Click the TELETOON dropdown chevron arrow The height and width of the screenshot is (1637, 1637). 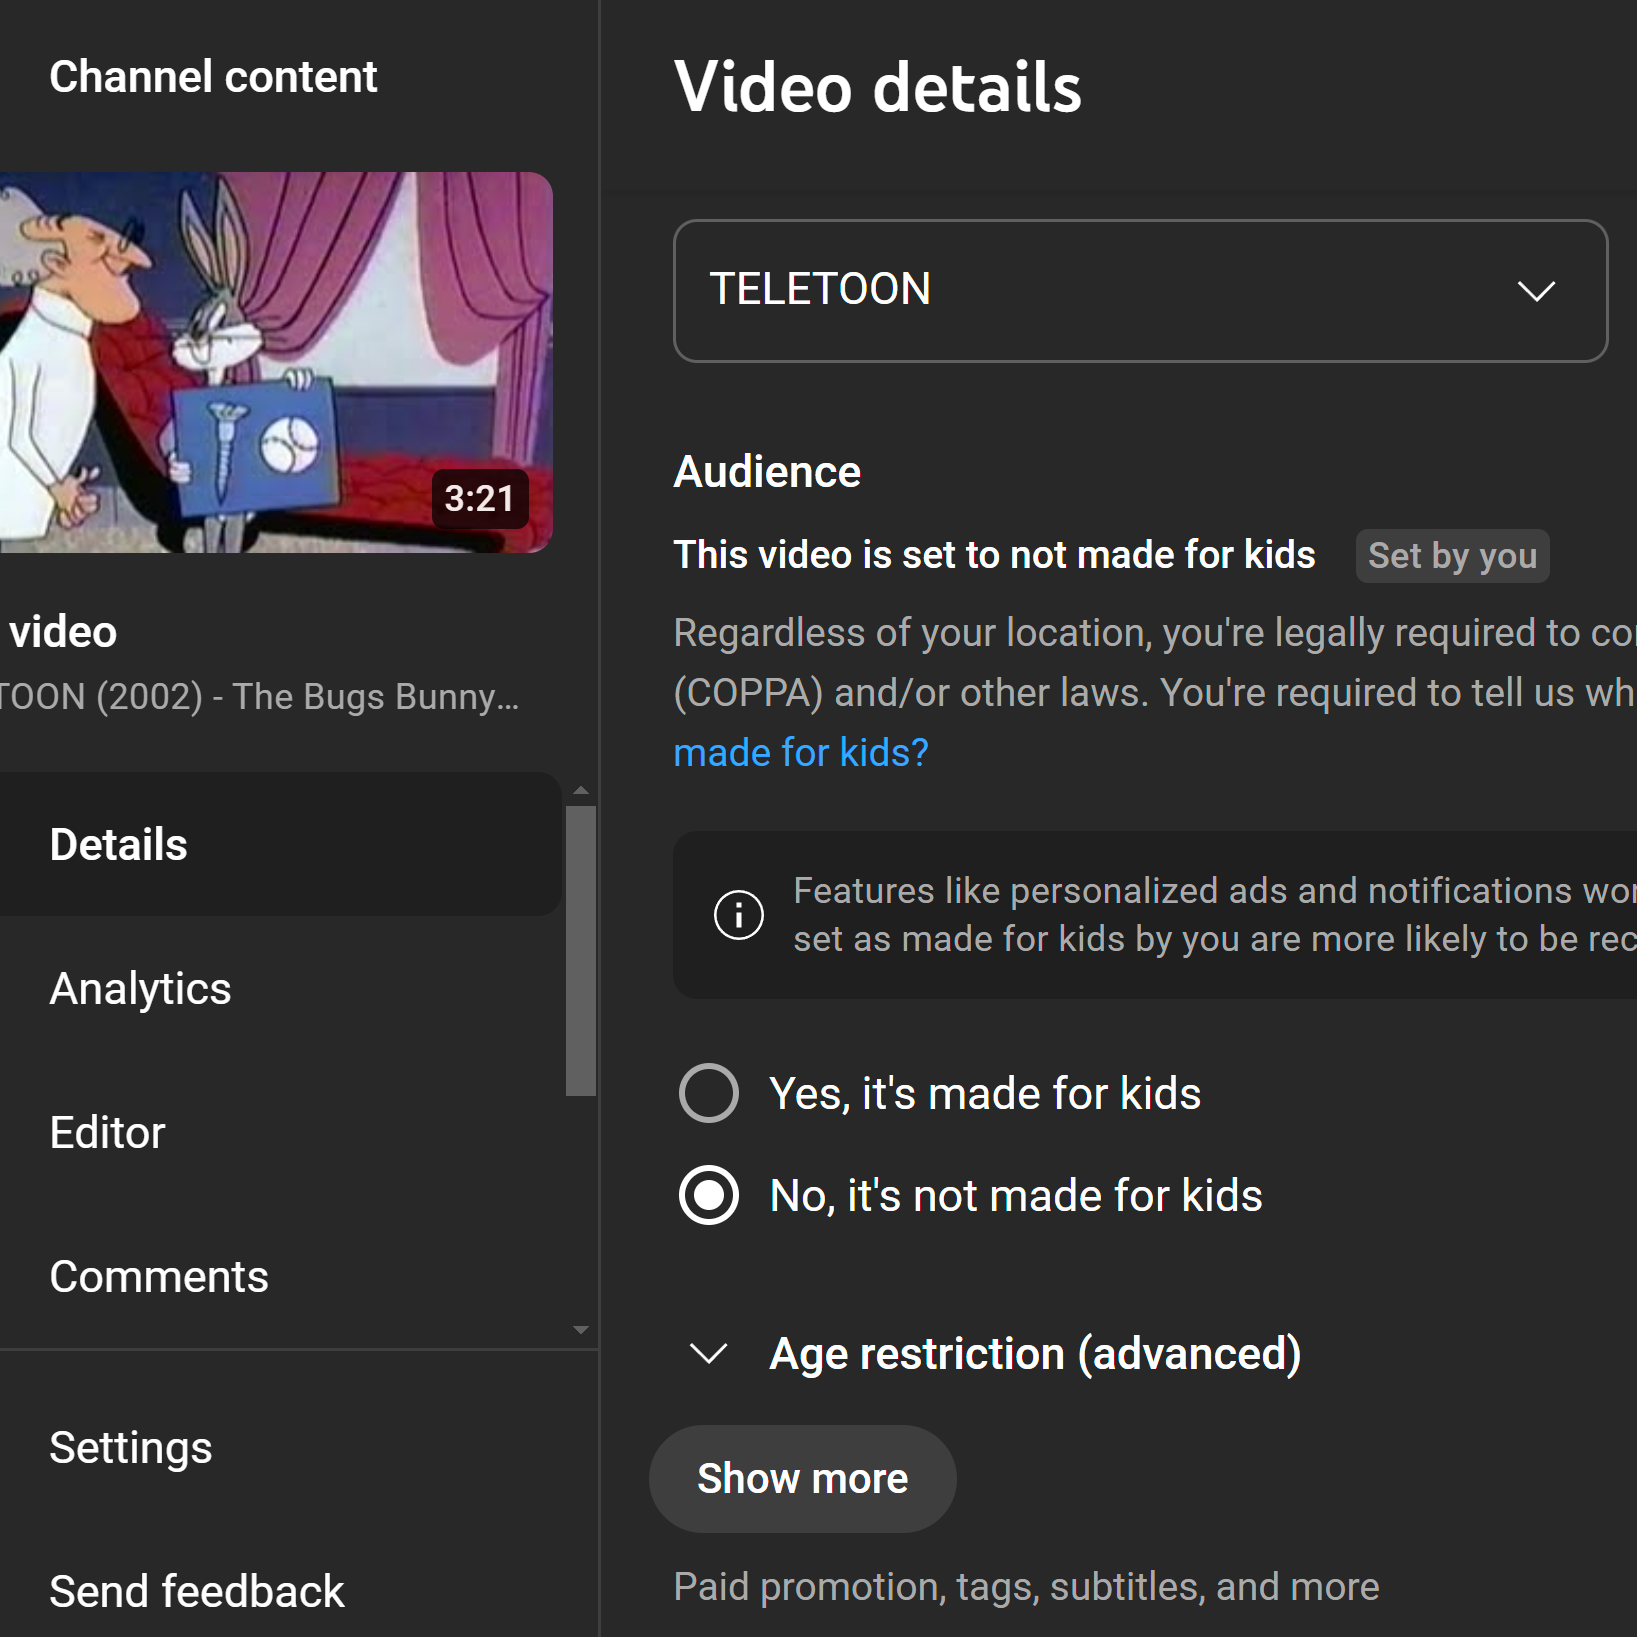click(x=1536, y=291)
